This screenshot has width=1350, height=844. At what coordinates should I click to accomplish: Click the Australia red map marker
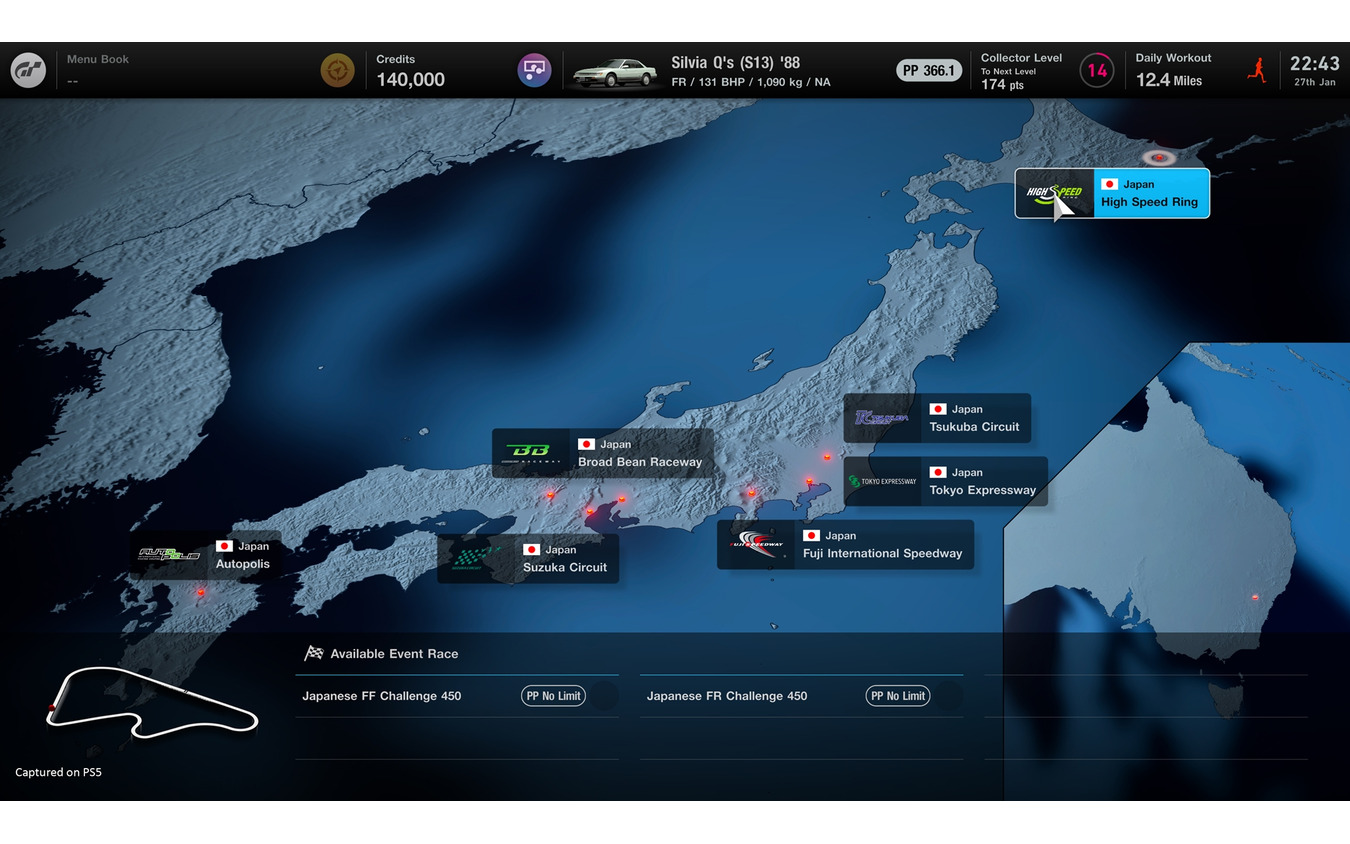click(x=1255, y=597)
